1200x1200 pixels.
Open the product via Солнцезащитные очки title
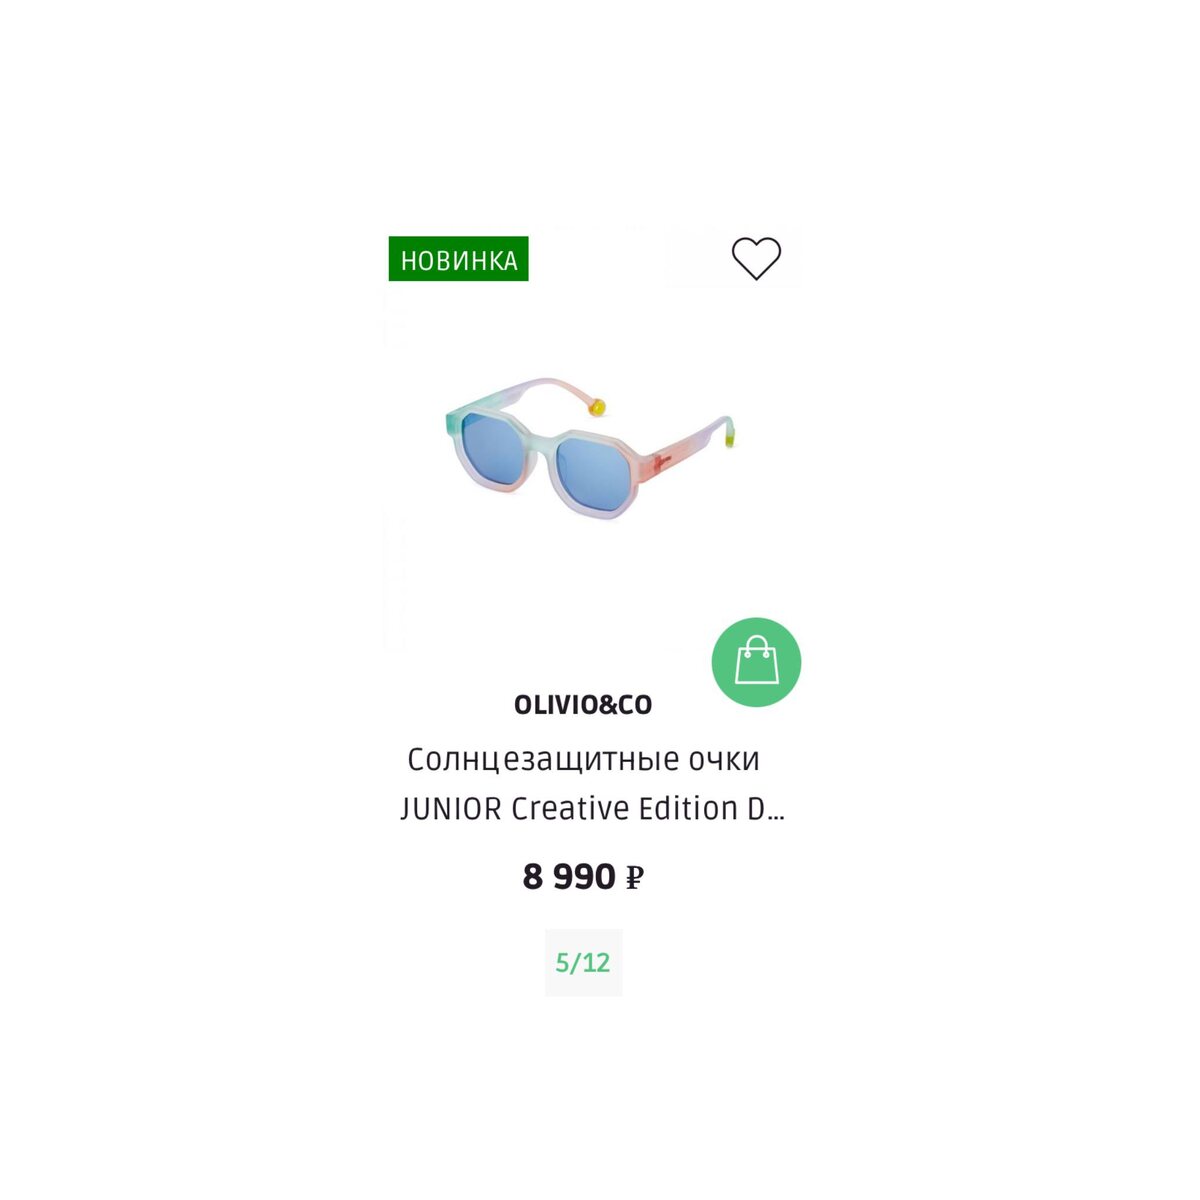tap(583, 760)
